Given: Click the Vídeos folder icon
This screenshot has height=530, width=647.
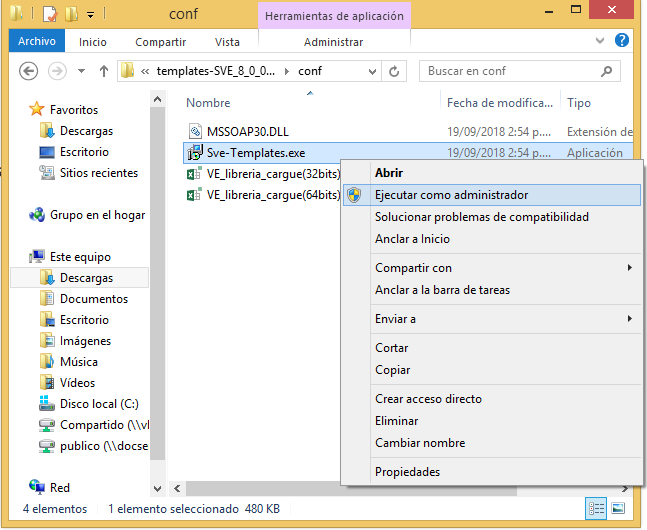Looking at the screenshot, I should tap(47, 382).
